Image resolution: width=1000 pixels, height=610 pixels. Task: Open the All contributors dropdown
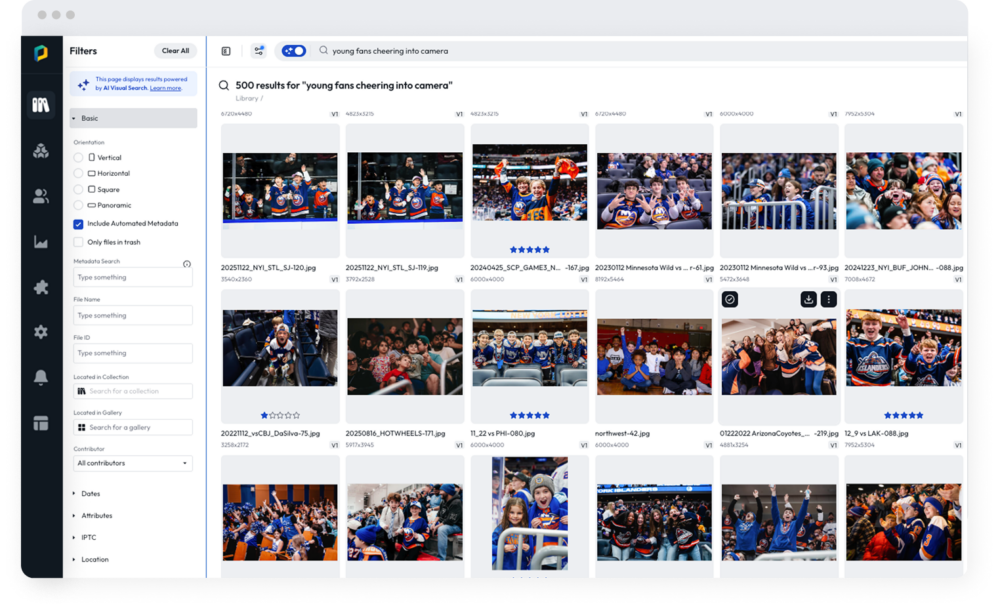pyautogui.click(x=133, y=464)
